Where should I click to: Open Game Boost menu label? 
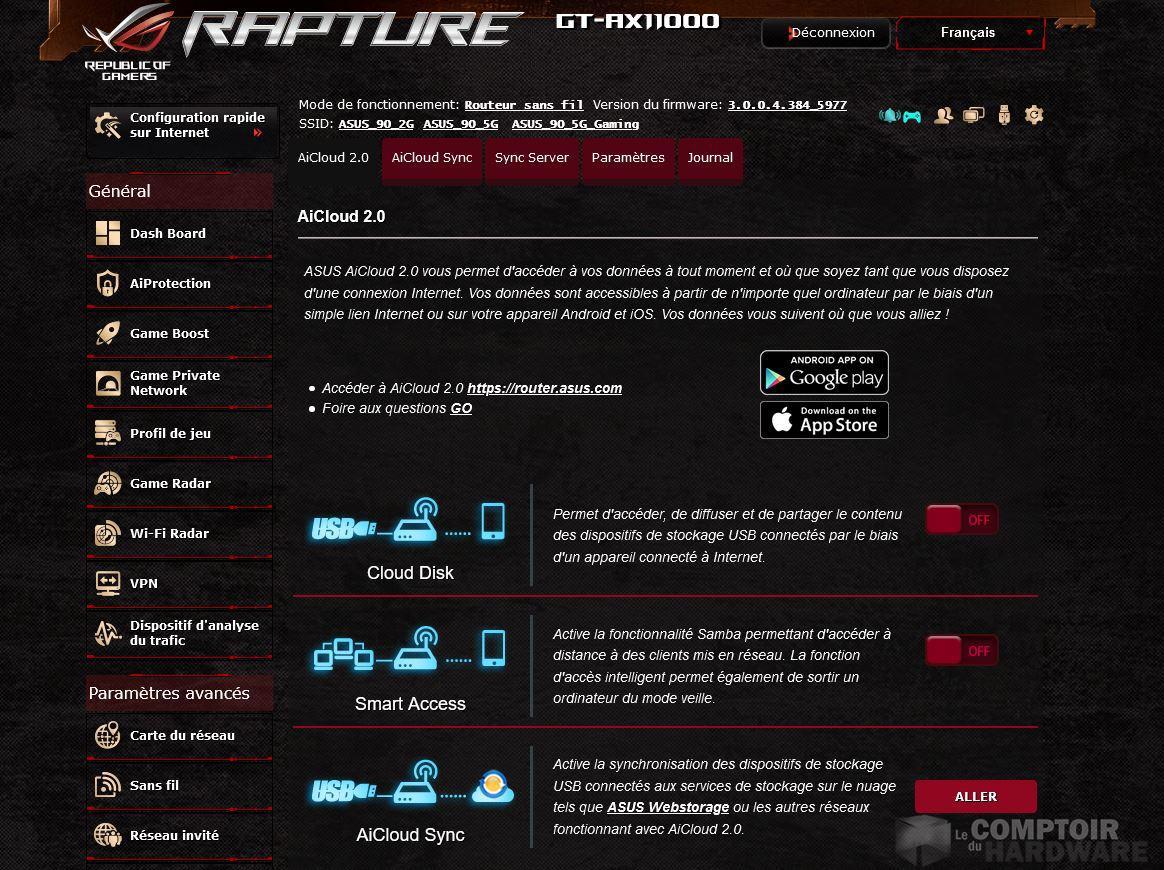169,333
